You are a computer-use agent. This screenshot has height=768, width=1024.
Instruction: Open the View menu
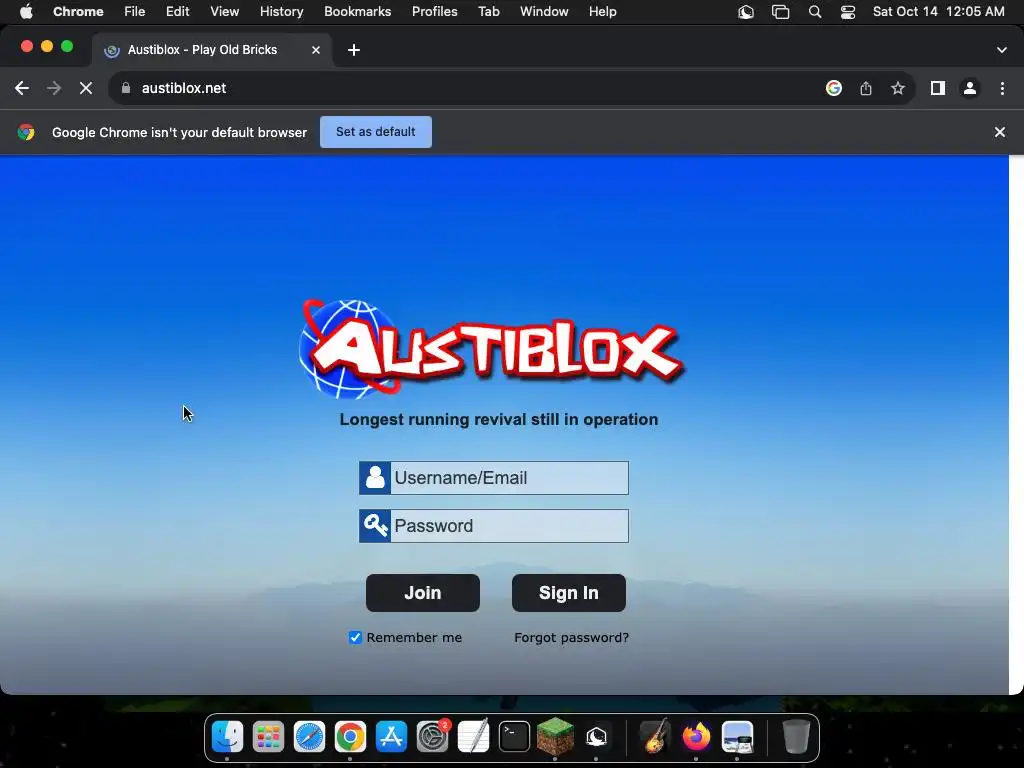click(x=225, y=12)
